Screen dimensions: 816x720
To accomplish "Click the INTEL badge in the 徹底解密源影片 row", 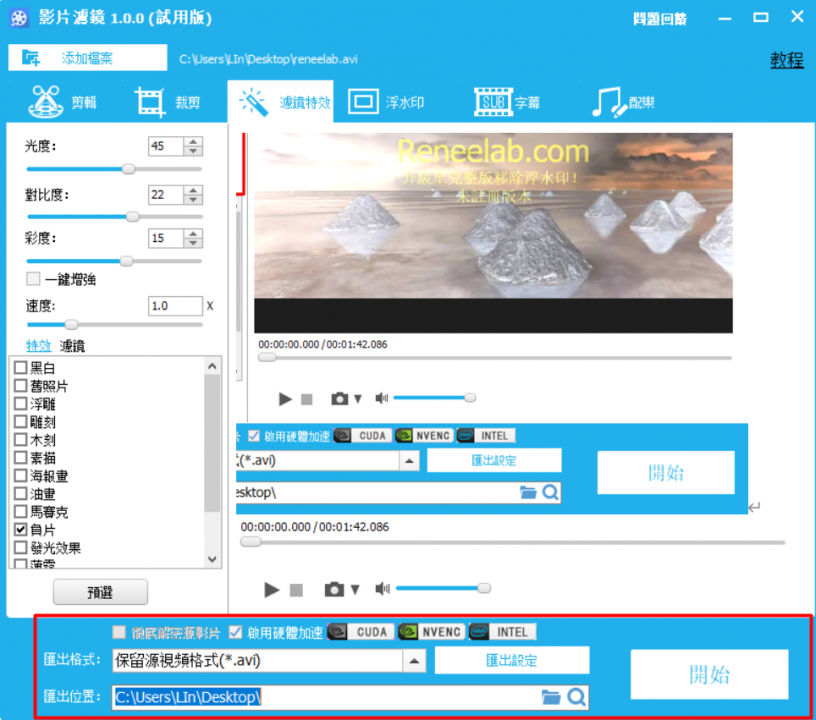I will coord(502,632).
